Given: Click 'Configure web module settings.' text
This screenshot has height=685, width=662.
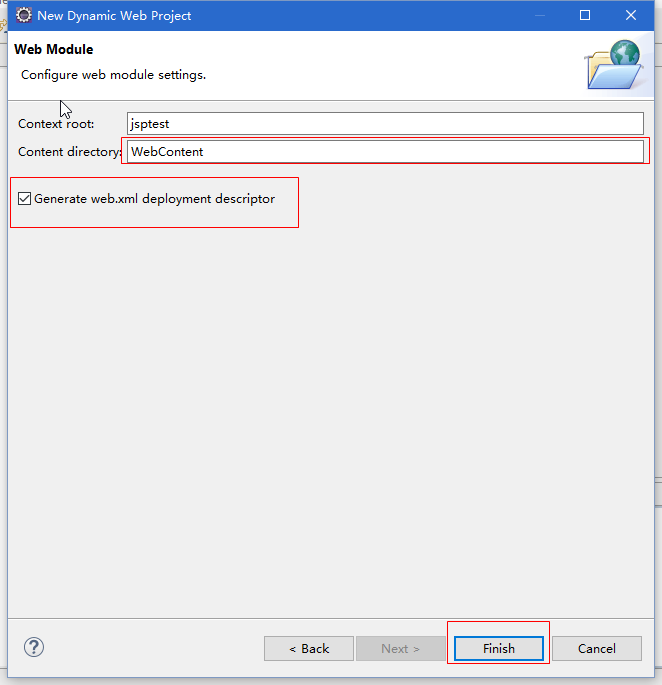Looking at the screenshot, I should [114, 75].
